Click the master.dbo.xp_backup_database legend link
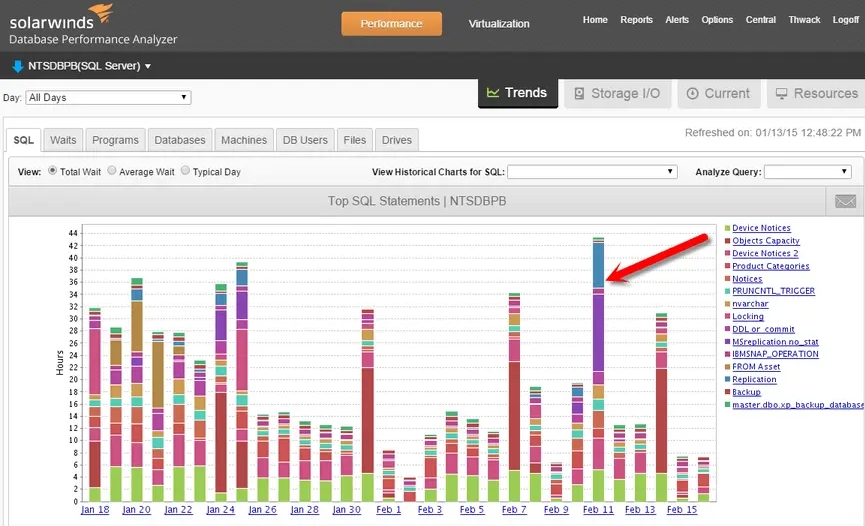This screenshot has height=526, width=865. point(798,405)
